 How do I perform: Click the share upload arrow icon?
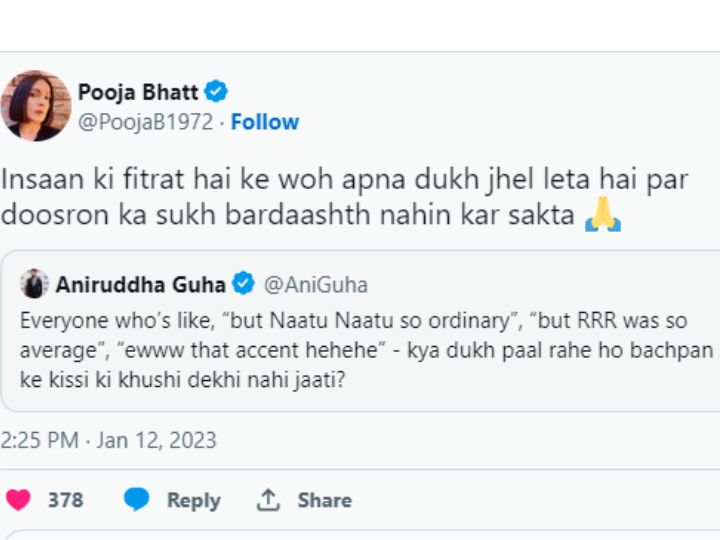[x=268, y=500]
